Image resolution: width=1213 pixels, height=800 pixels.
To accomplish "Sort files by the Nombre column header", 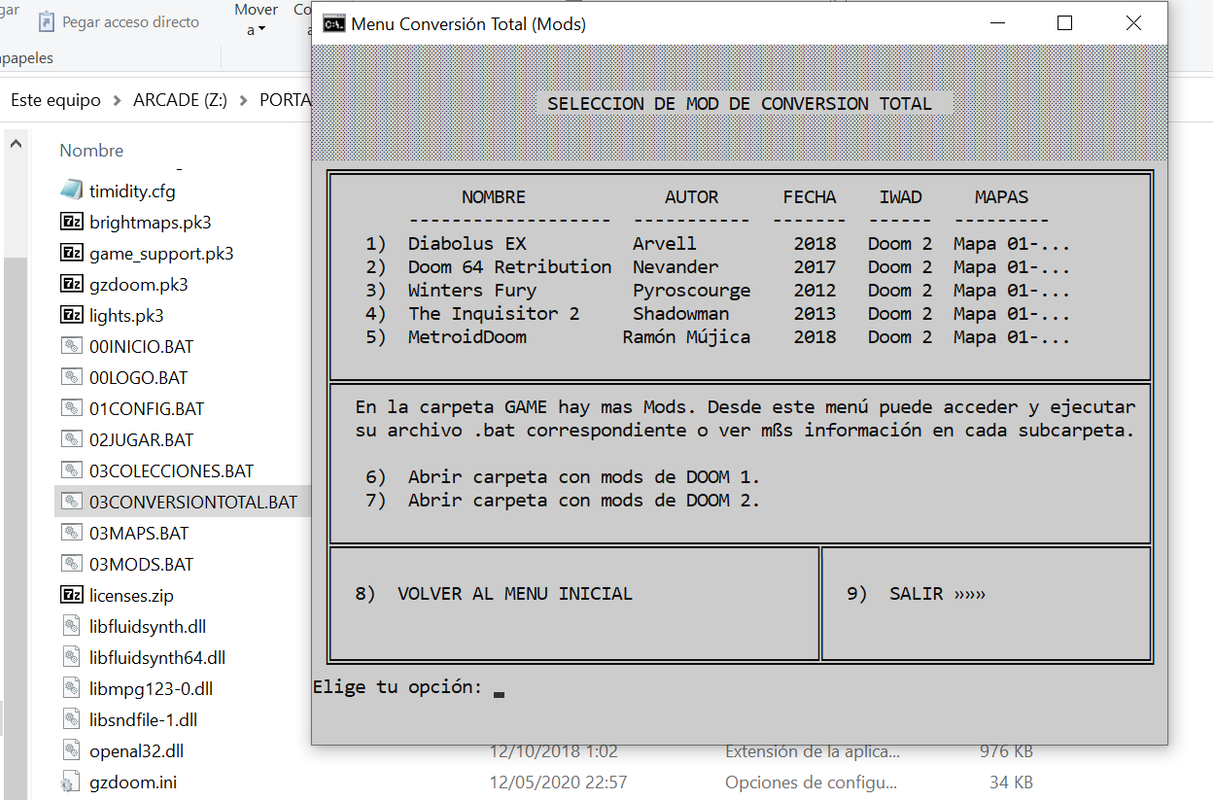I will pos(91,150).
